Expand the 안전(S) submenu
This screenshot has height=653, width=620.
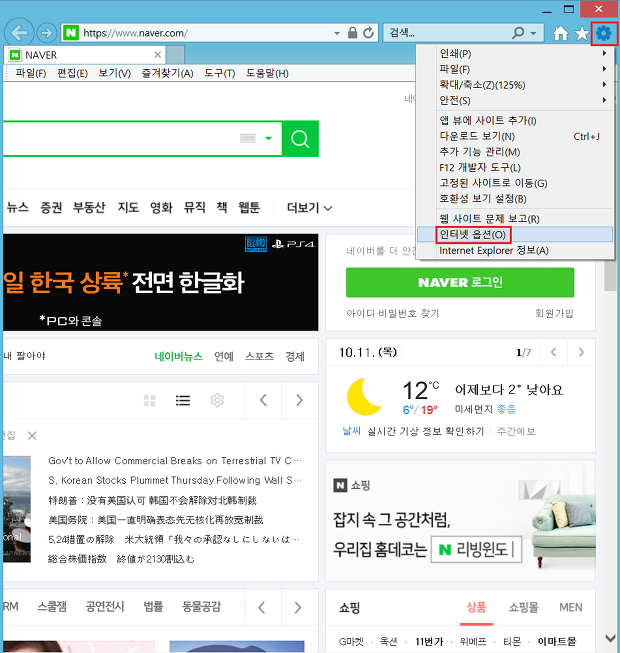click(x=515, y=100)
